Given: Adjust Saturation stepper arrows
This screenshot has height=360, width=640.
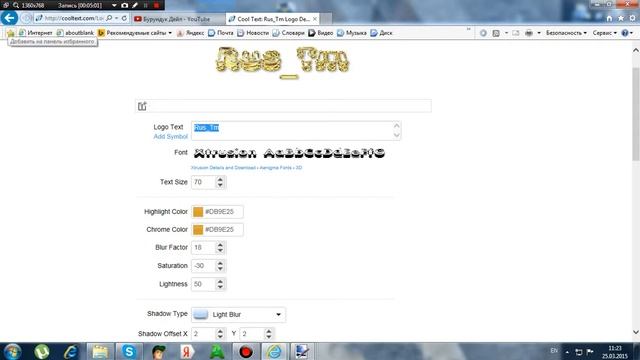Looking at the screenshot, I should pyautogui.click(x=220, y=266).
